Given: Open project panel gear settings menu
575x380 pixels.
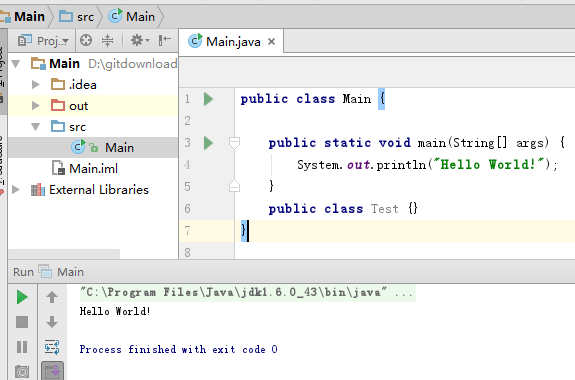Looking at the screenshot, I should [x=140, y=40].
